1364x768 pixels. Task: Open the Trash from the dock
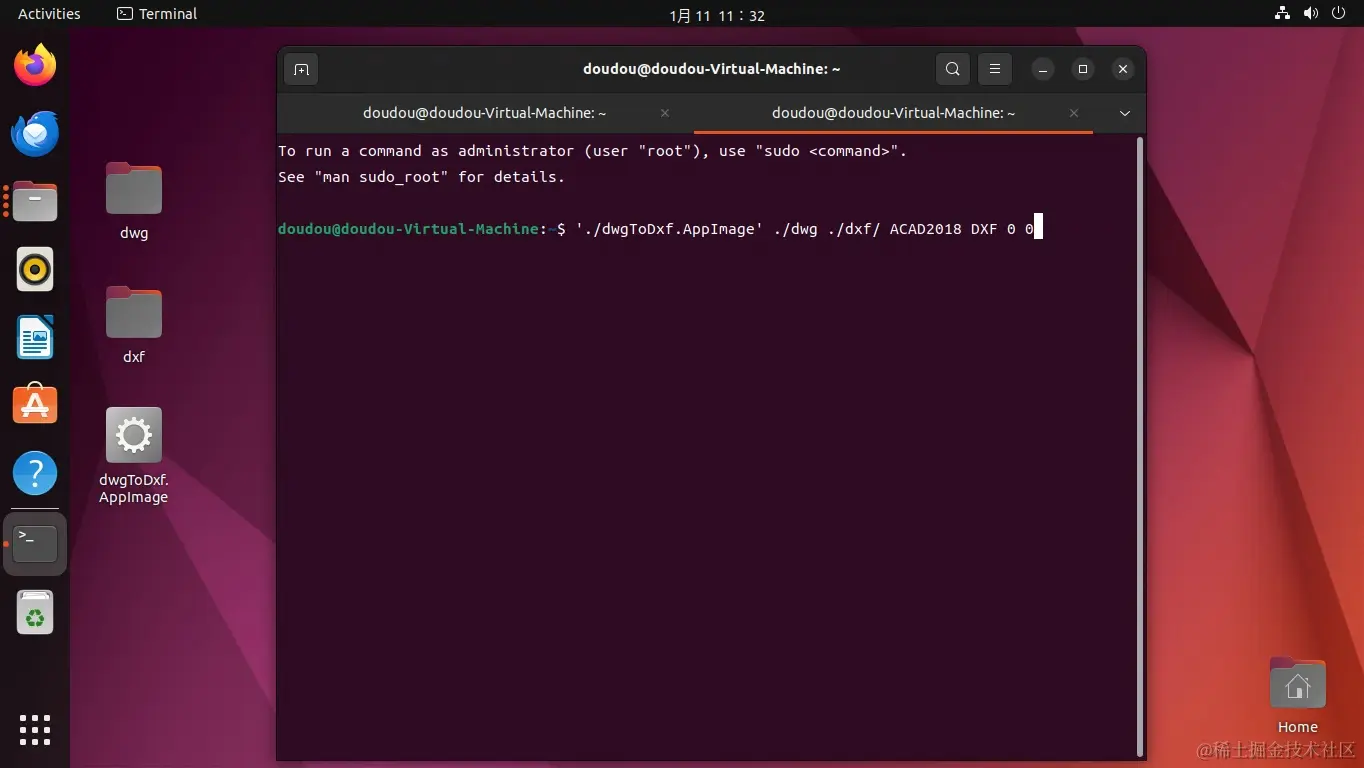pyautogui.click(x=35, y=612)
